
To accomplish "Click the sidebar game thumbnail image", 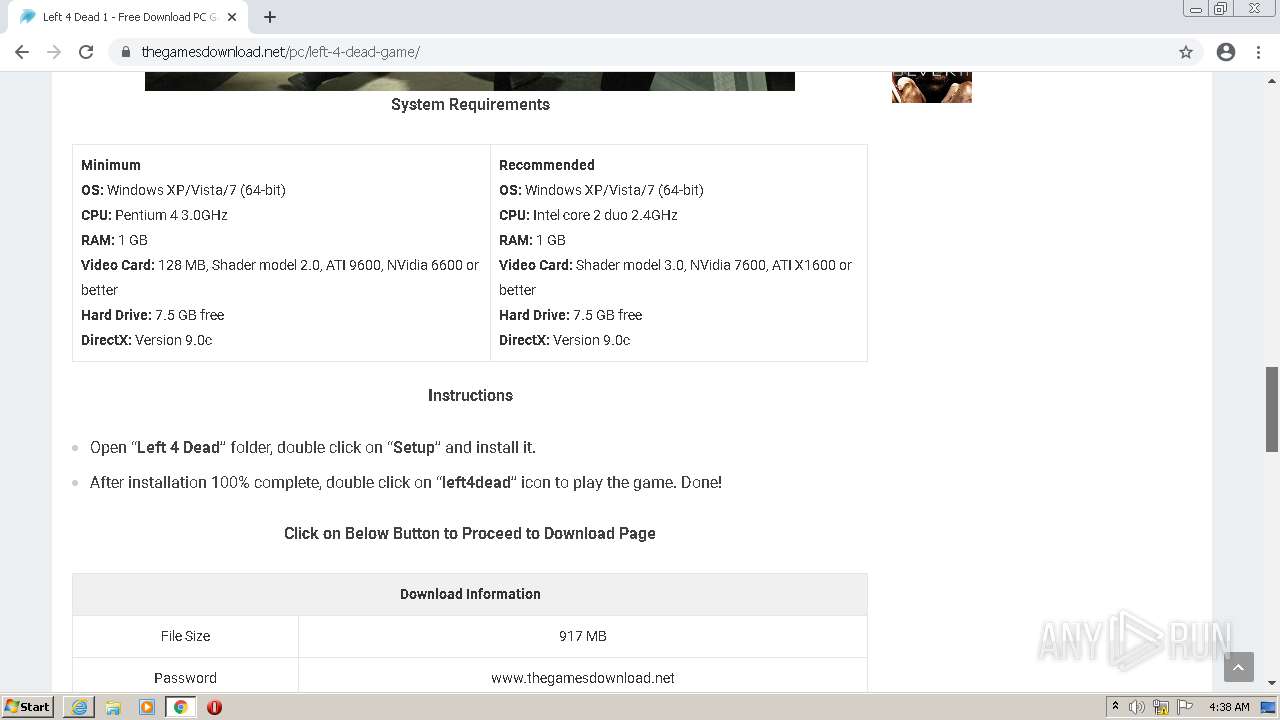I will pos(932,87).
